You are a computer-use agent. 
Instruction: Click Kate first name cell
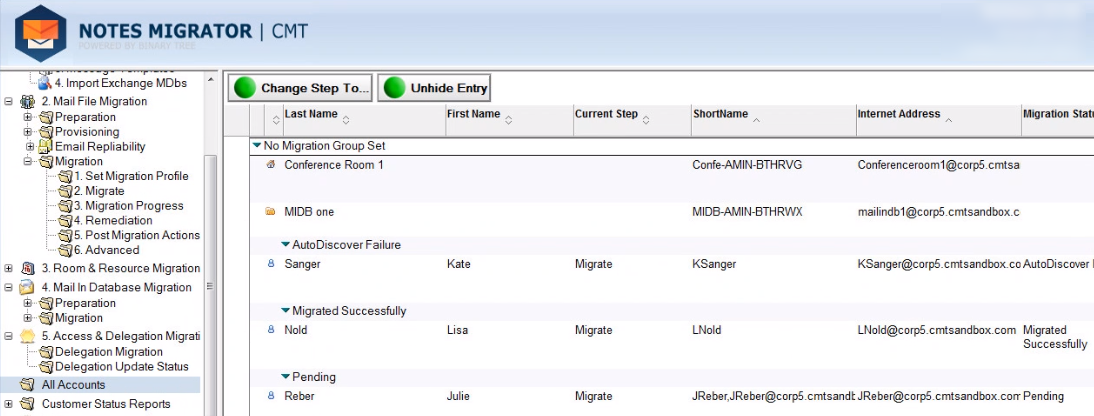tap(458, 265)
